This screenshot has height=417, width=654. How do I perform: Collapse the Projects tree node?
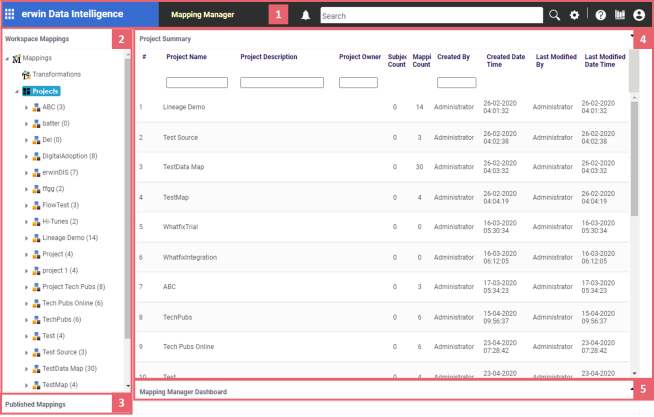pos(17,91)
